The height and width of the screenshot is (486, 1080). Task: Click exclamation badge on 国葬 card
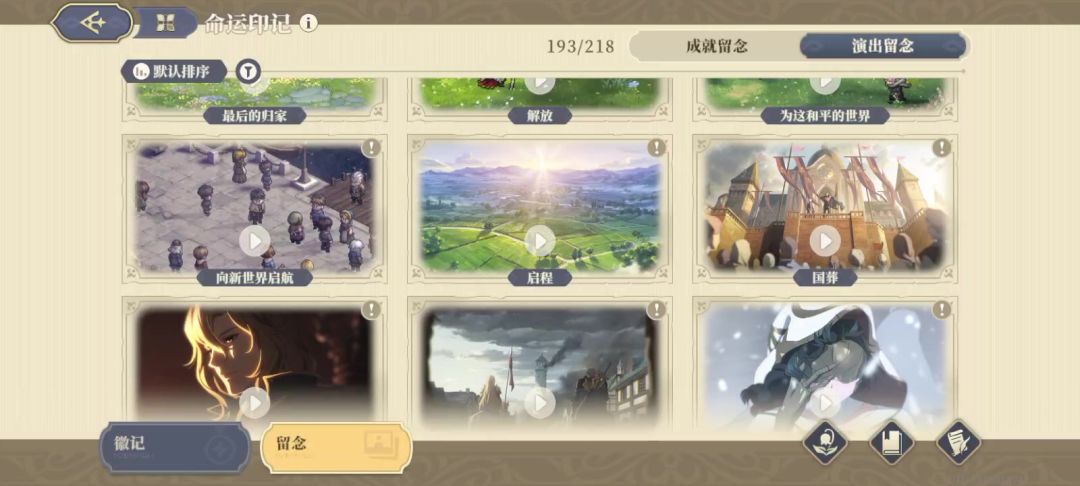point(942,147)
